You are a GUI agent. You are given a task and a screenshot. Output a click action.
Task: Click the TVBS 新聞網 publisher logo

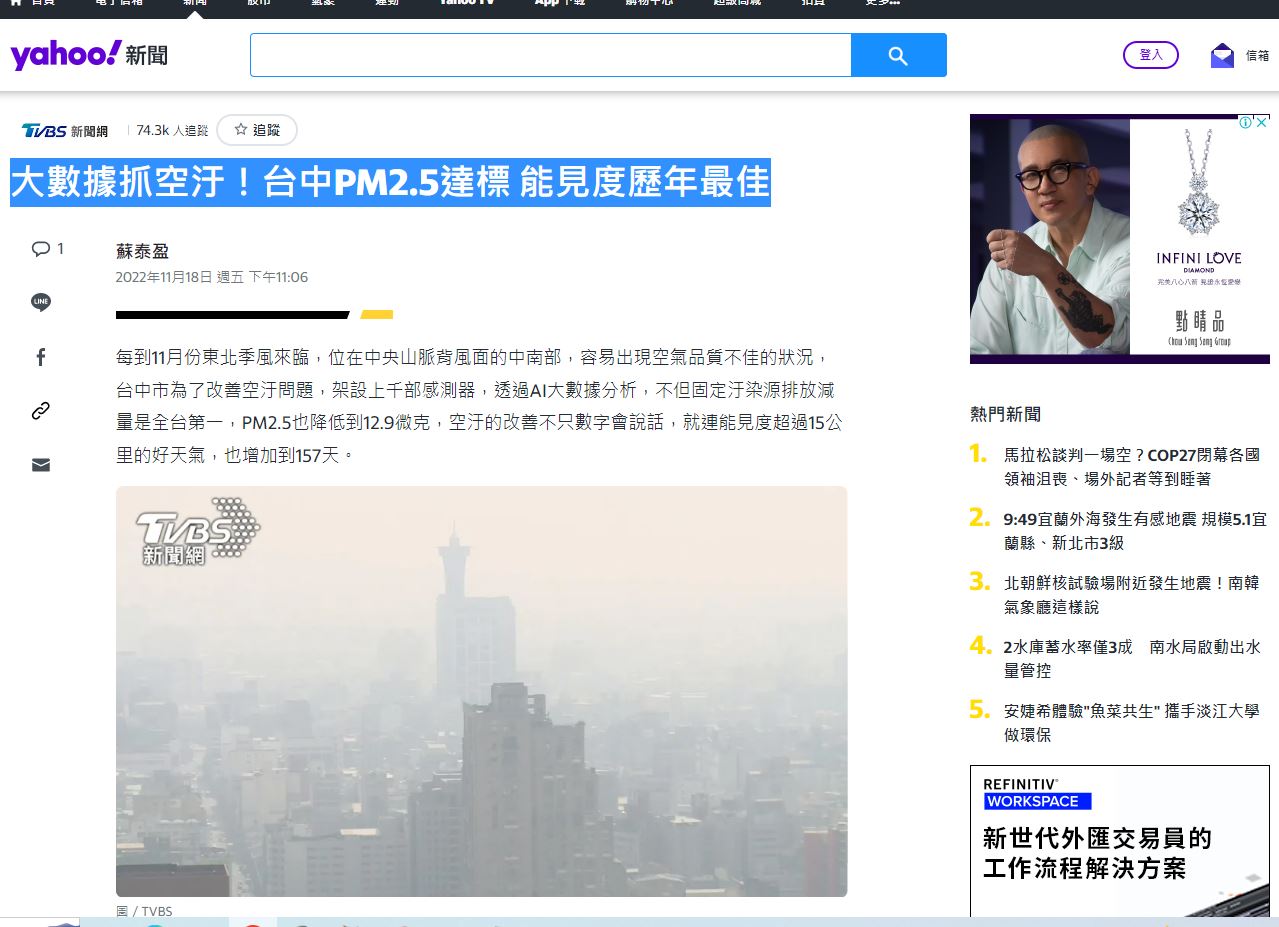tap(65, 130)
